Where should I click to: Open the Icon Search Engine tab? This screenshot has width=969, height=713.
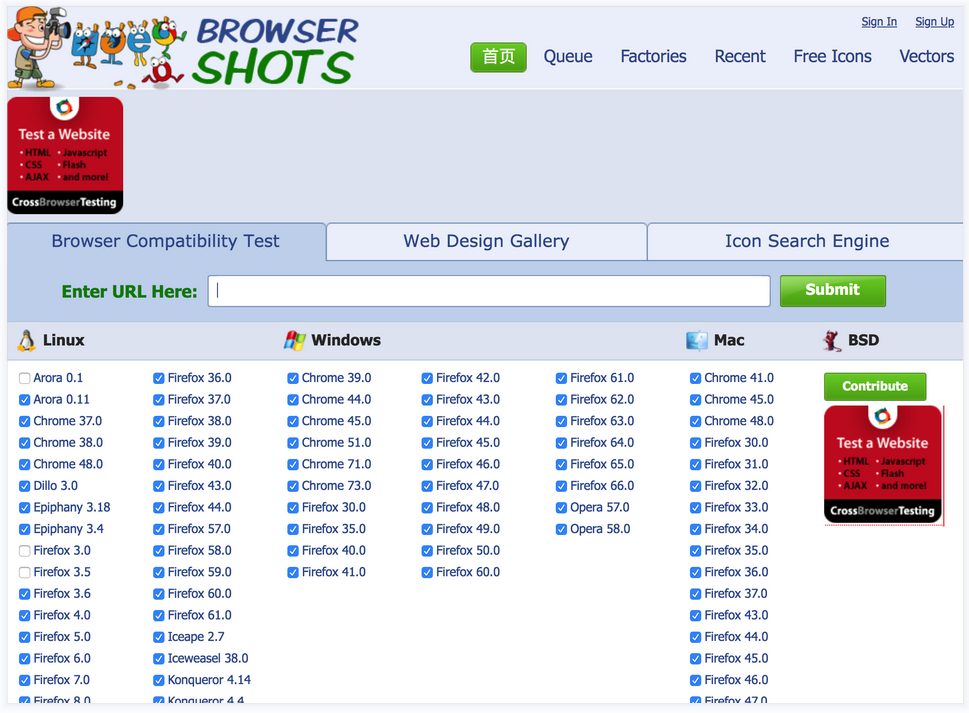(x=806, y=241)
